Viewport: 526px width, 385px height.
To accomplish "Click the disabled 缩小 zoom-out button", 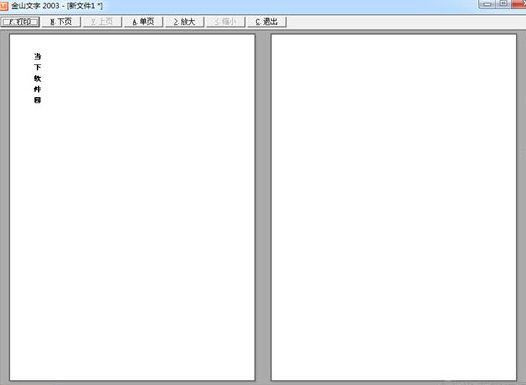I will [x=225, y=22].
